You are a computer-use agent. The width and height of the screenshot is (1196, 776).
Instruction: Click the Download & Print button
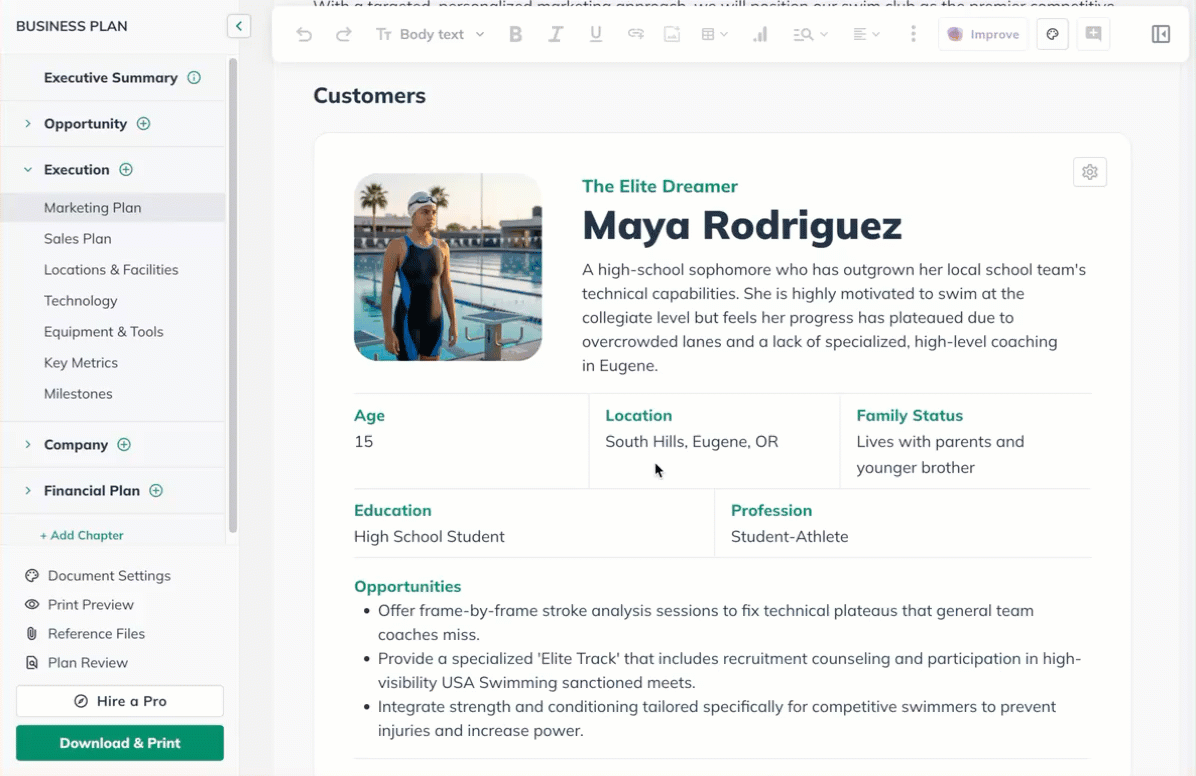120,743
